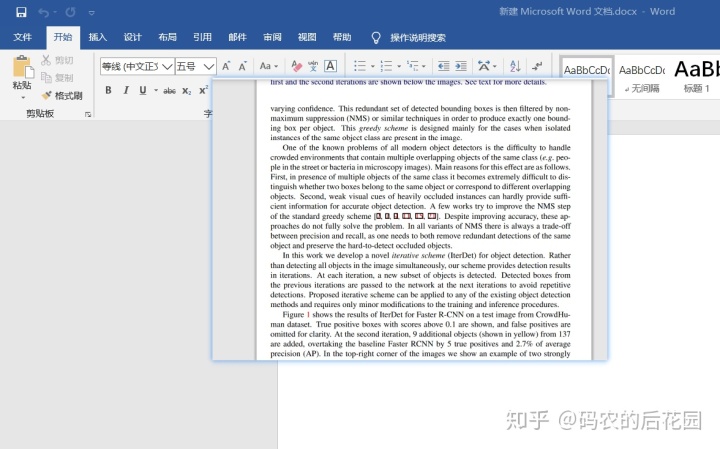Toggle bold formatting

[108, 90]
